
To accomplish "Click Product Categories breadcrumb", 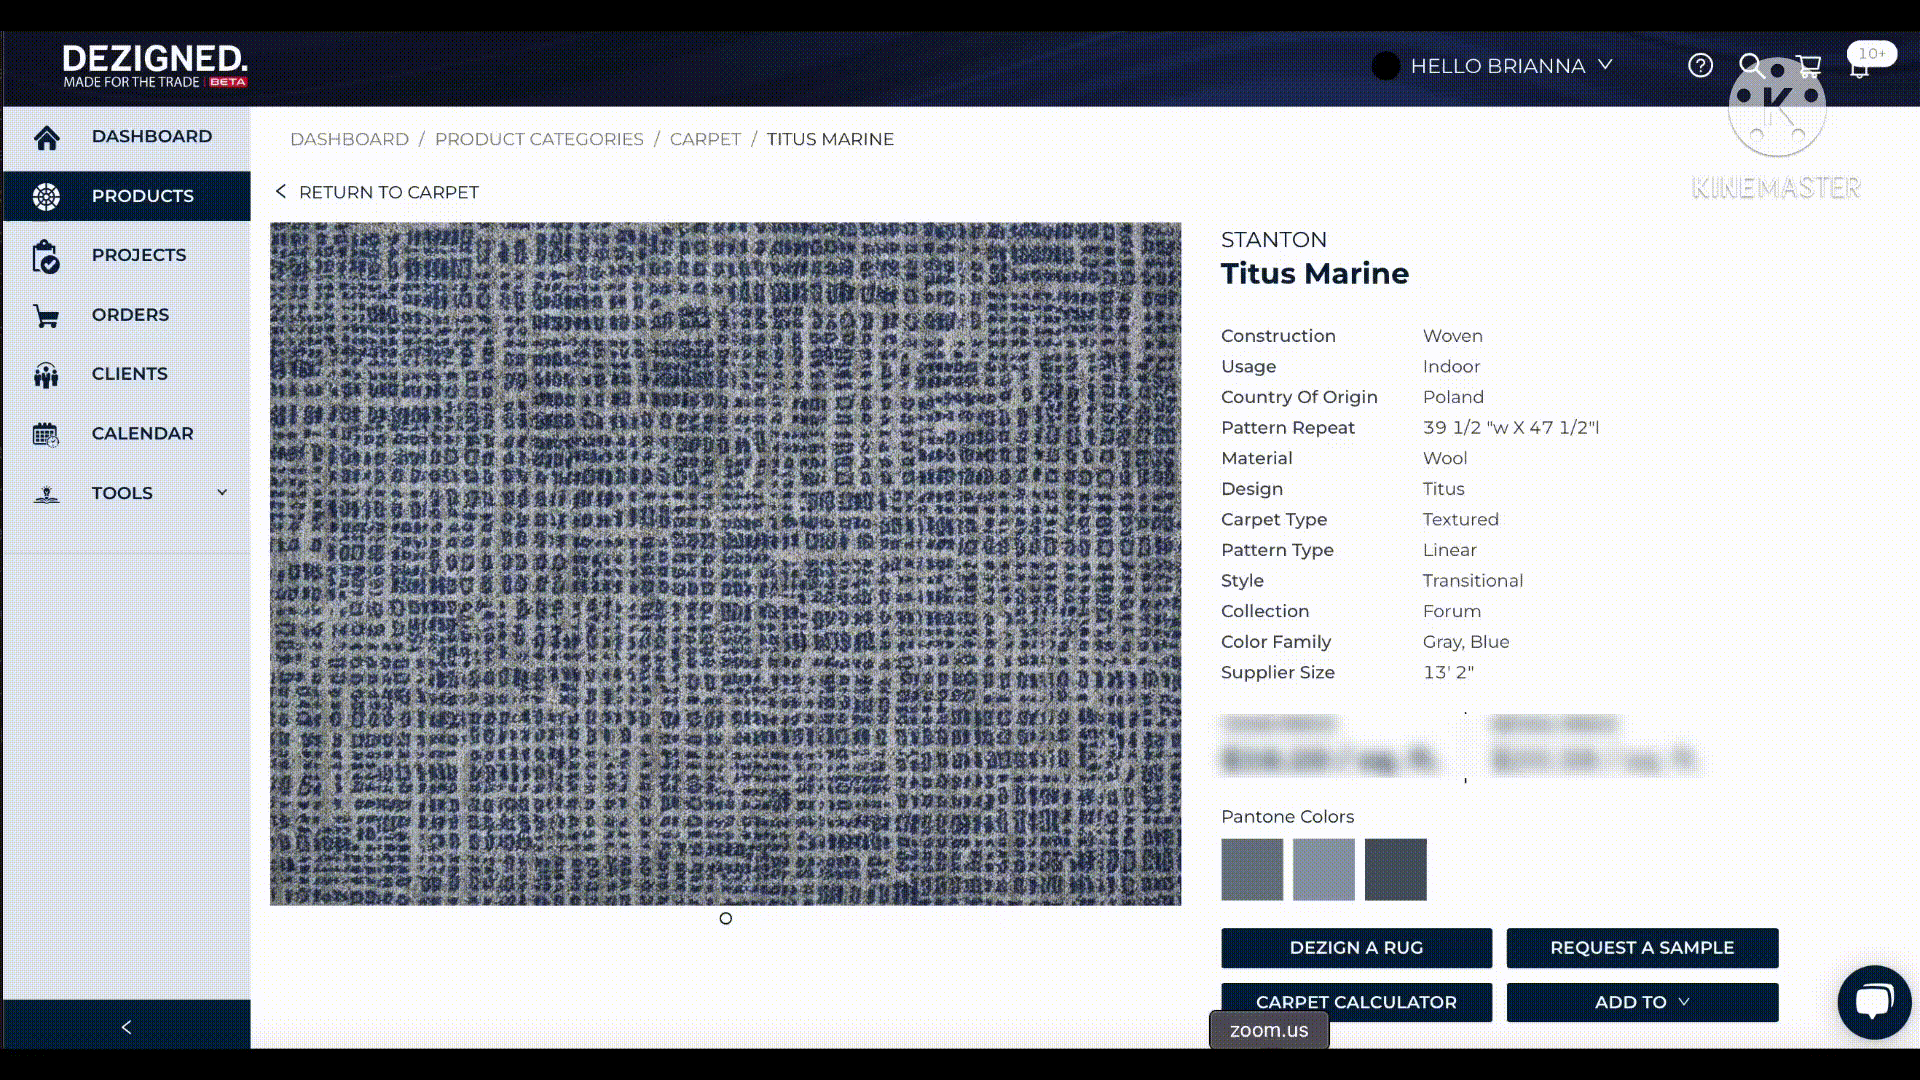I will (539, 139).
